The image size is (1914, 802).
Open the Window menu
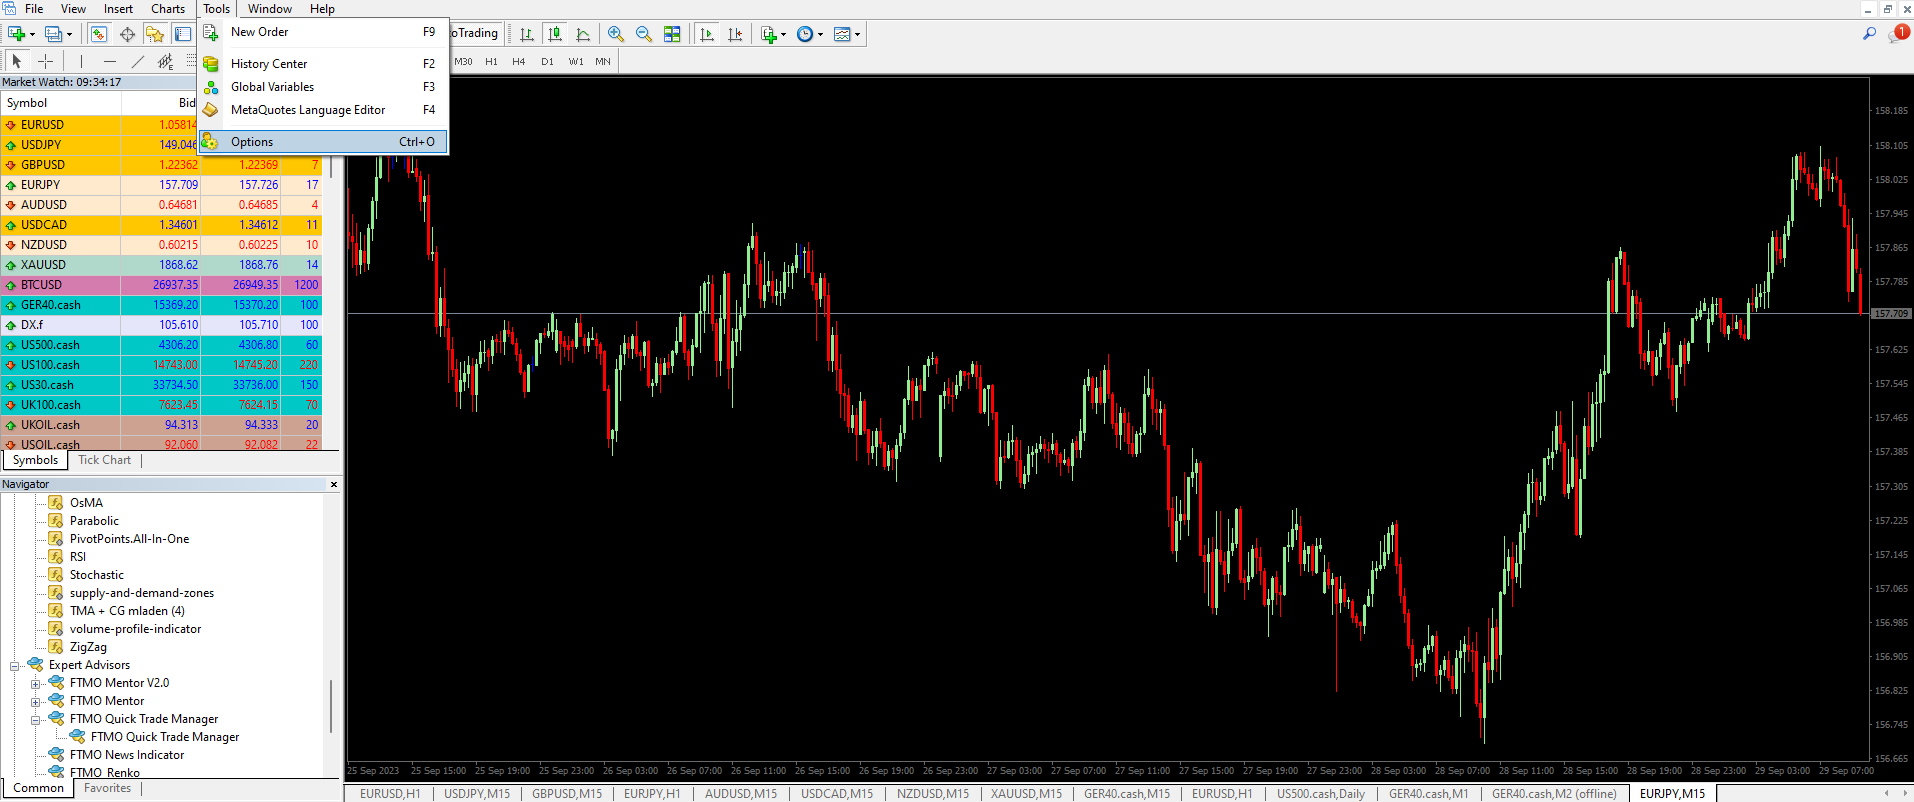(270, 9)
